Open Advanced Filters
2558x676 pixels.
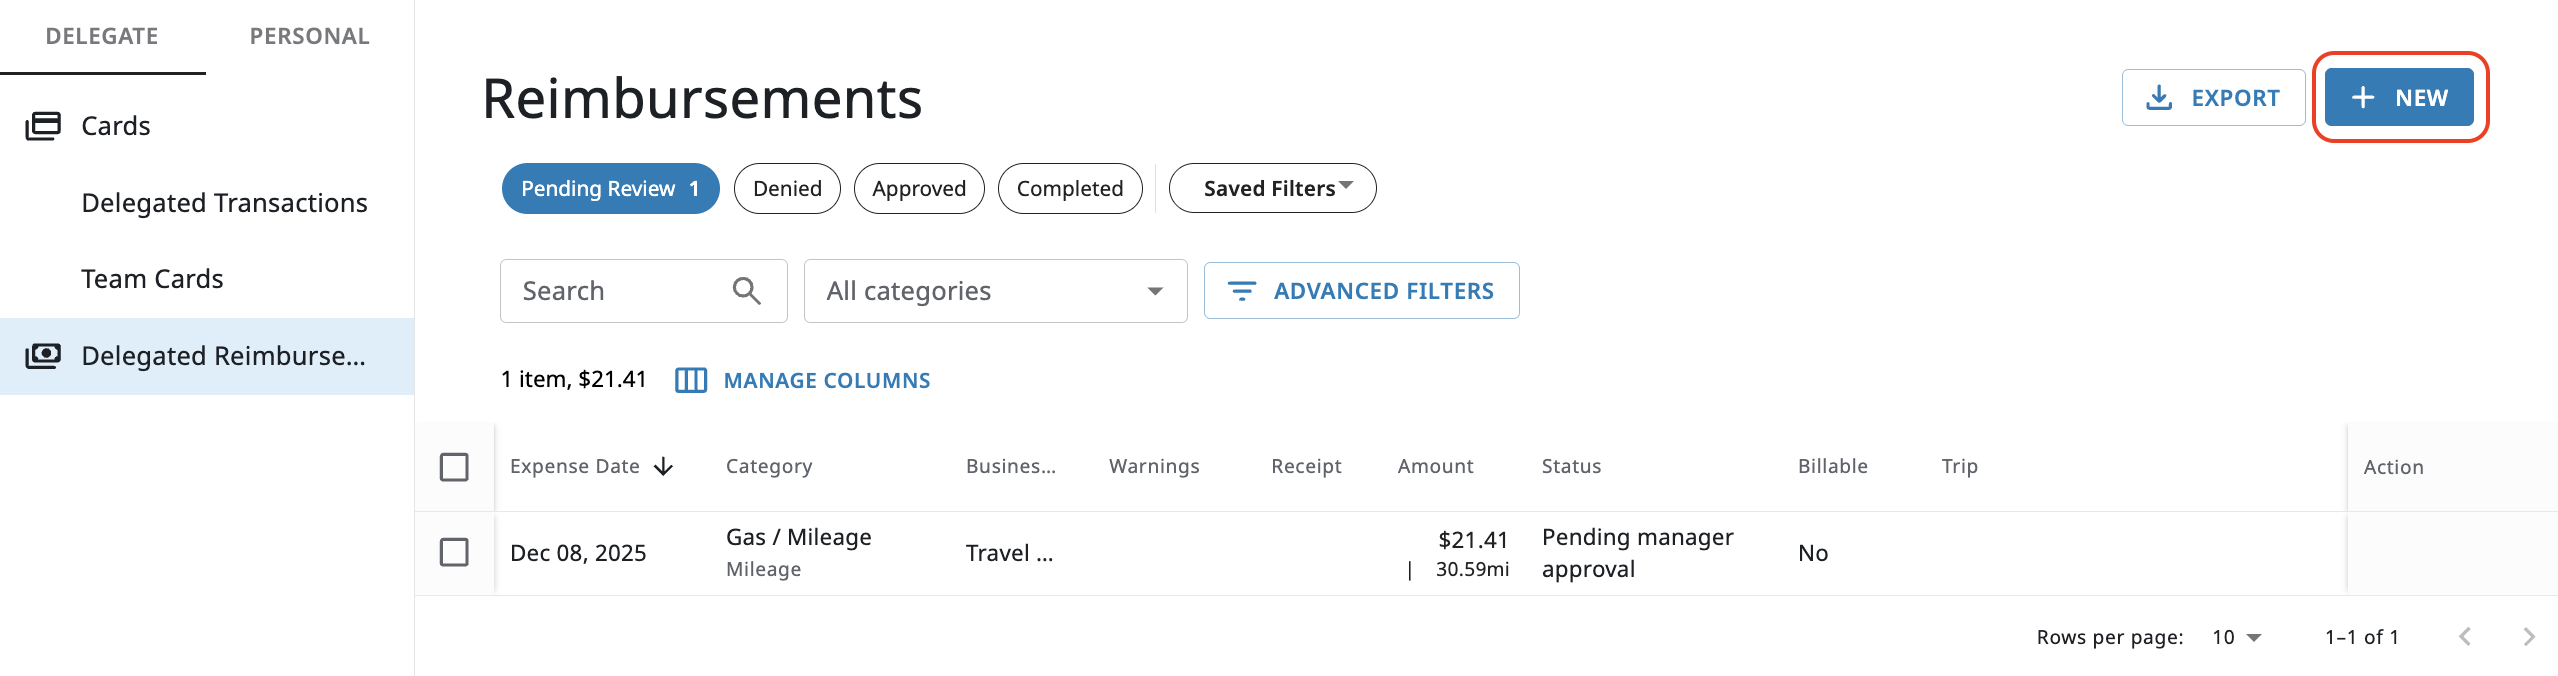tap(1361, 291)
